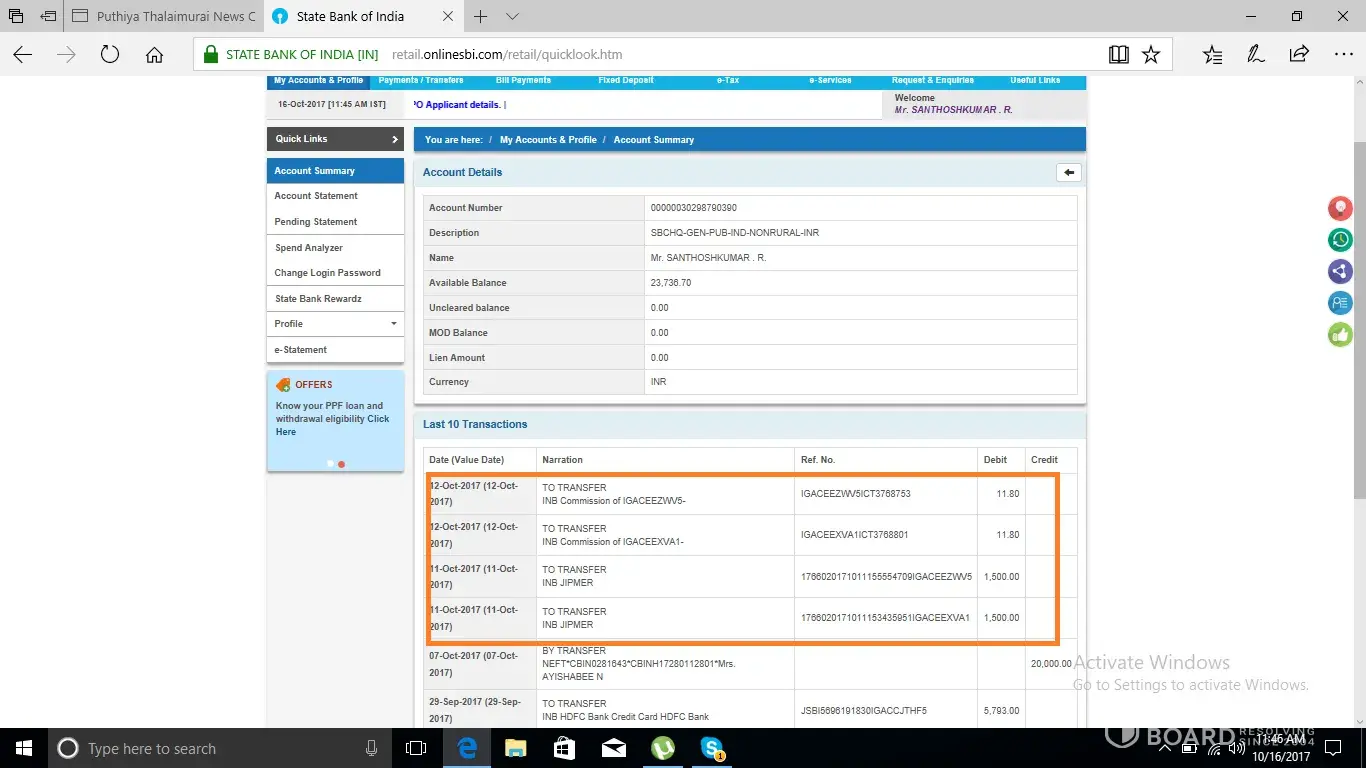This screenshot has height=768, width=1366.
Task: Open the Payments / Transfers menu
Action: click(421, 81)
